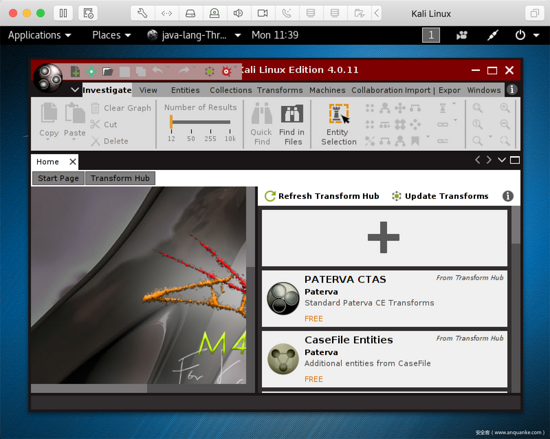Viewport: 550px width, 439px height.
Task: Switch to the Transforms ribbon tab
Action: pyautogui.click(x=280, y=90)
